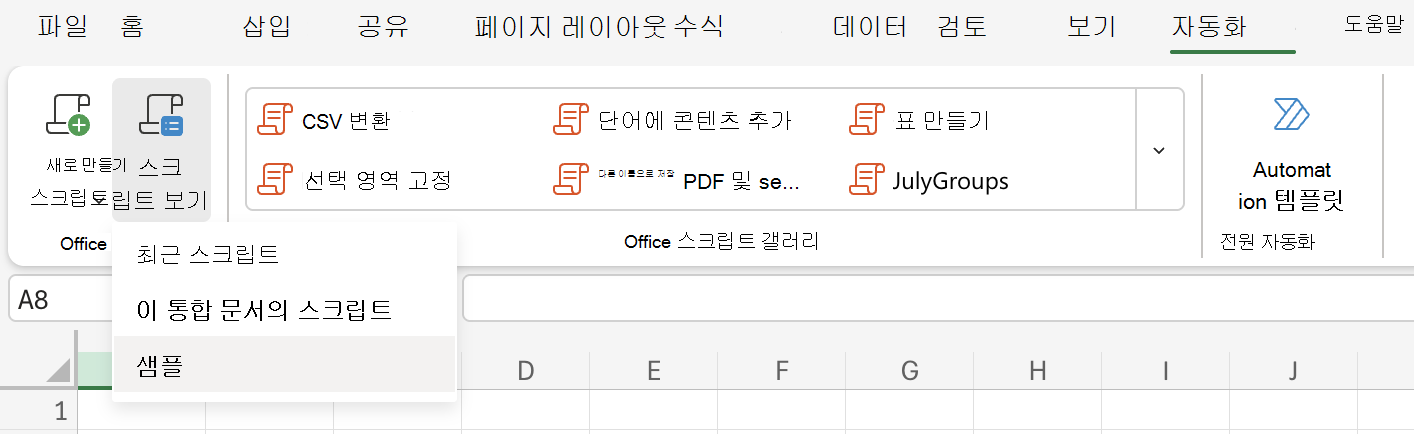Open the View Scripts (스크립트 보기) button
Viewport: 1414px width, 434px height.
coord(162,150)
